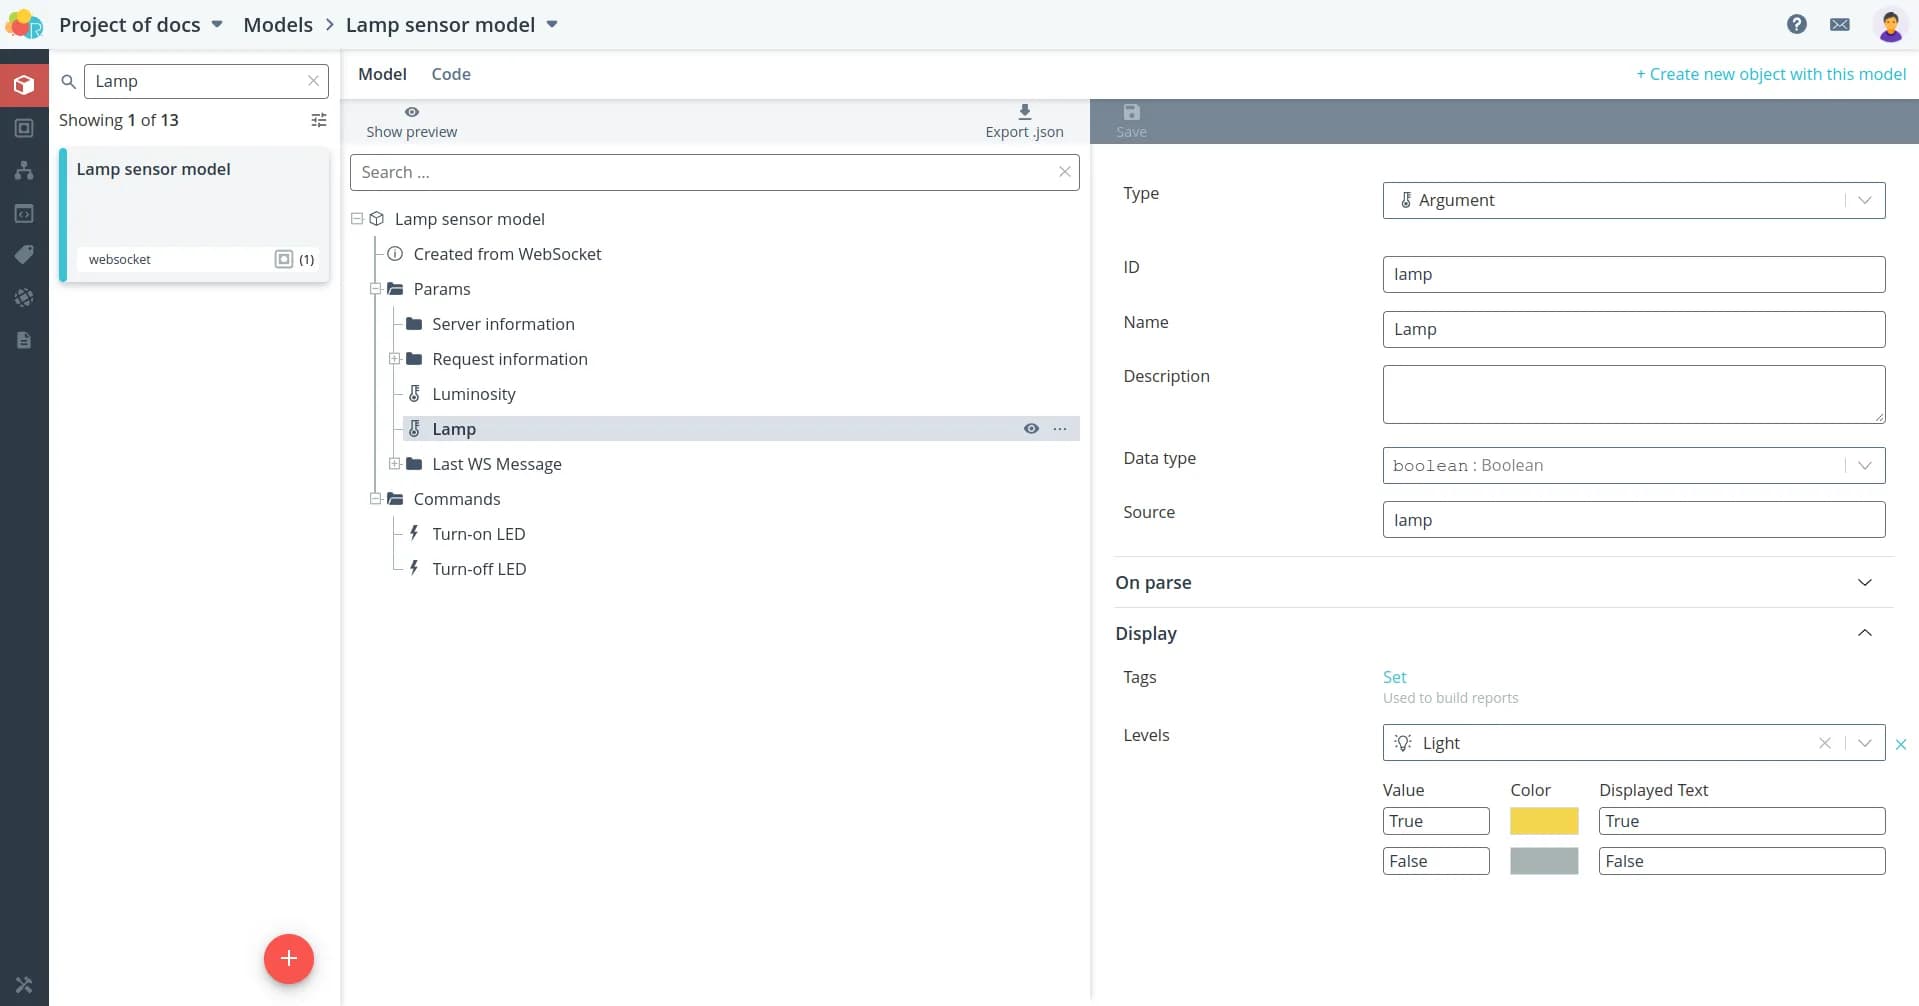This screenshot has height=1006, width=1919.
Task: Open the mail messages icon
Action: click(x=1839, y=24)
